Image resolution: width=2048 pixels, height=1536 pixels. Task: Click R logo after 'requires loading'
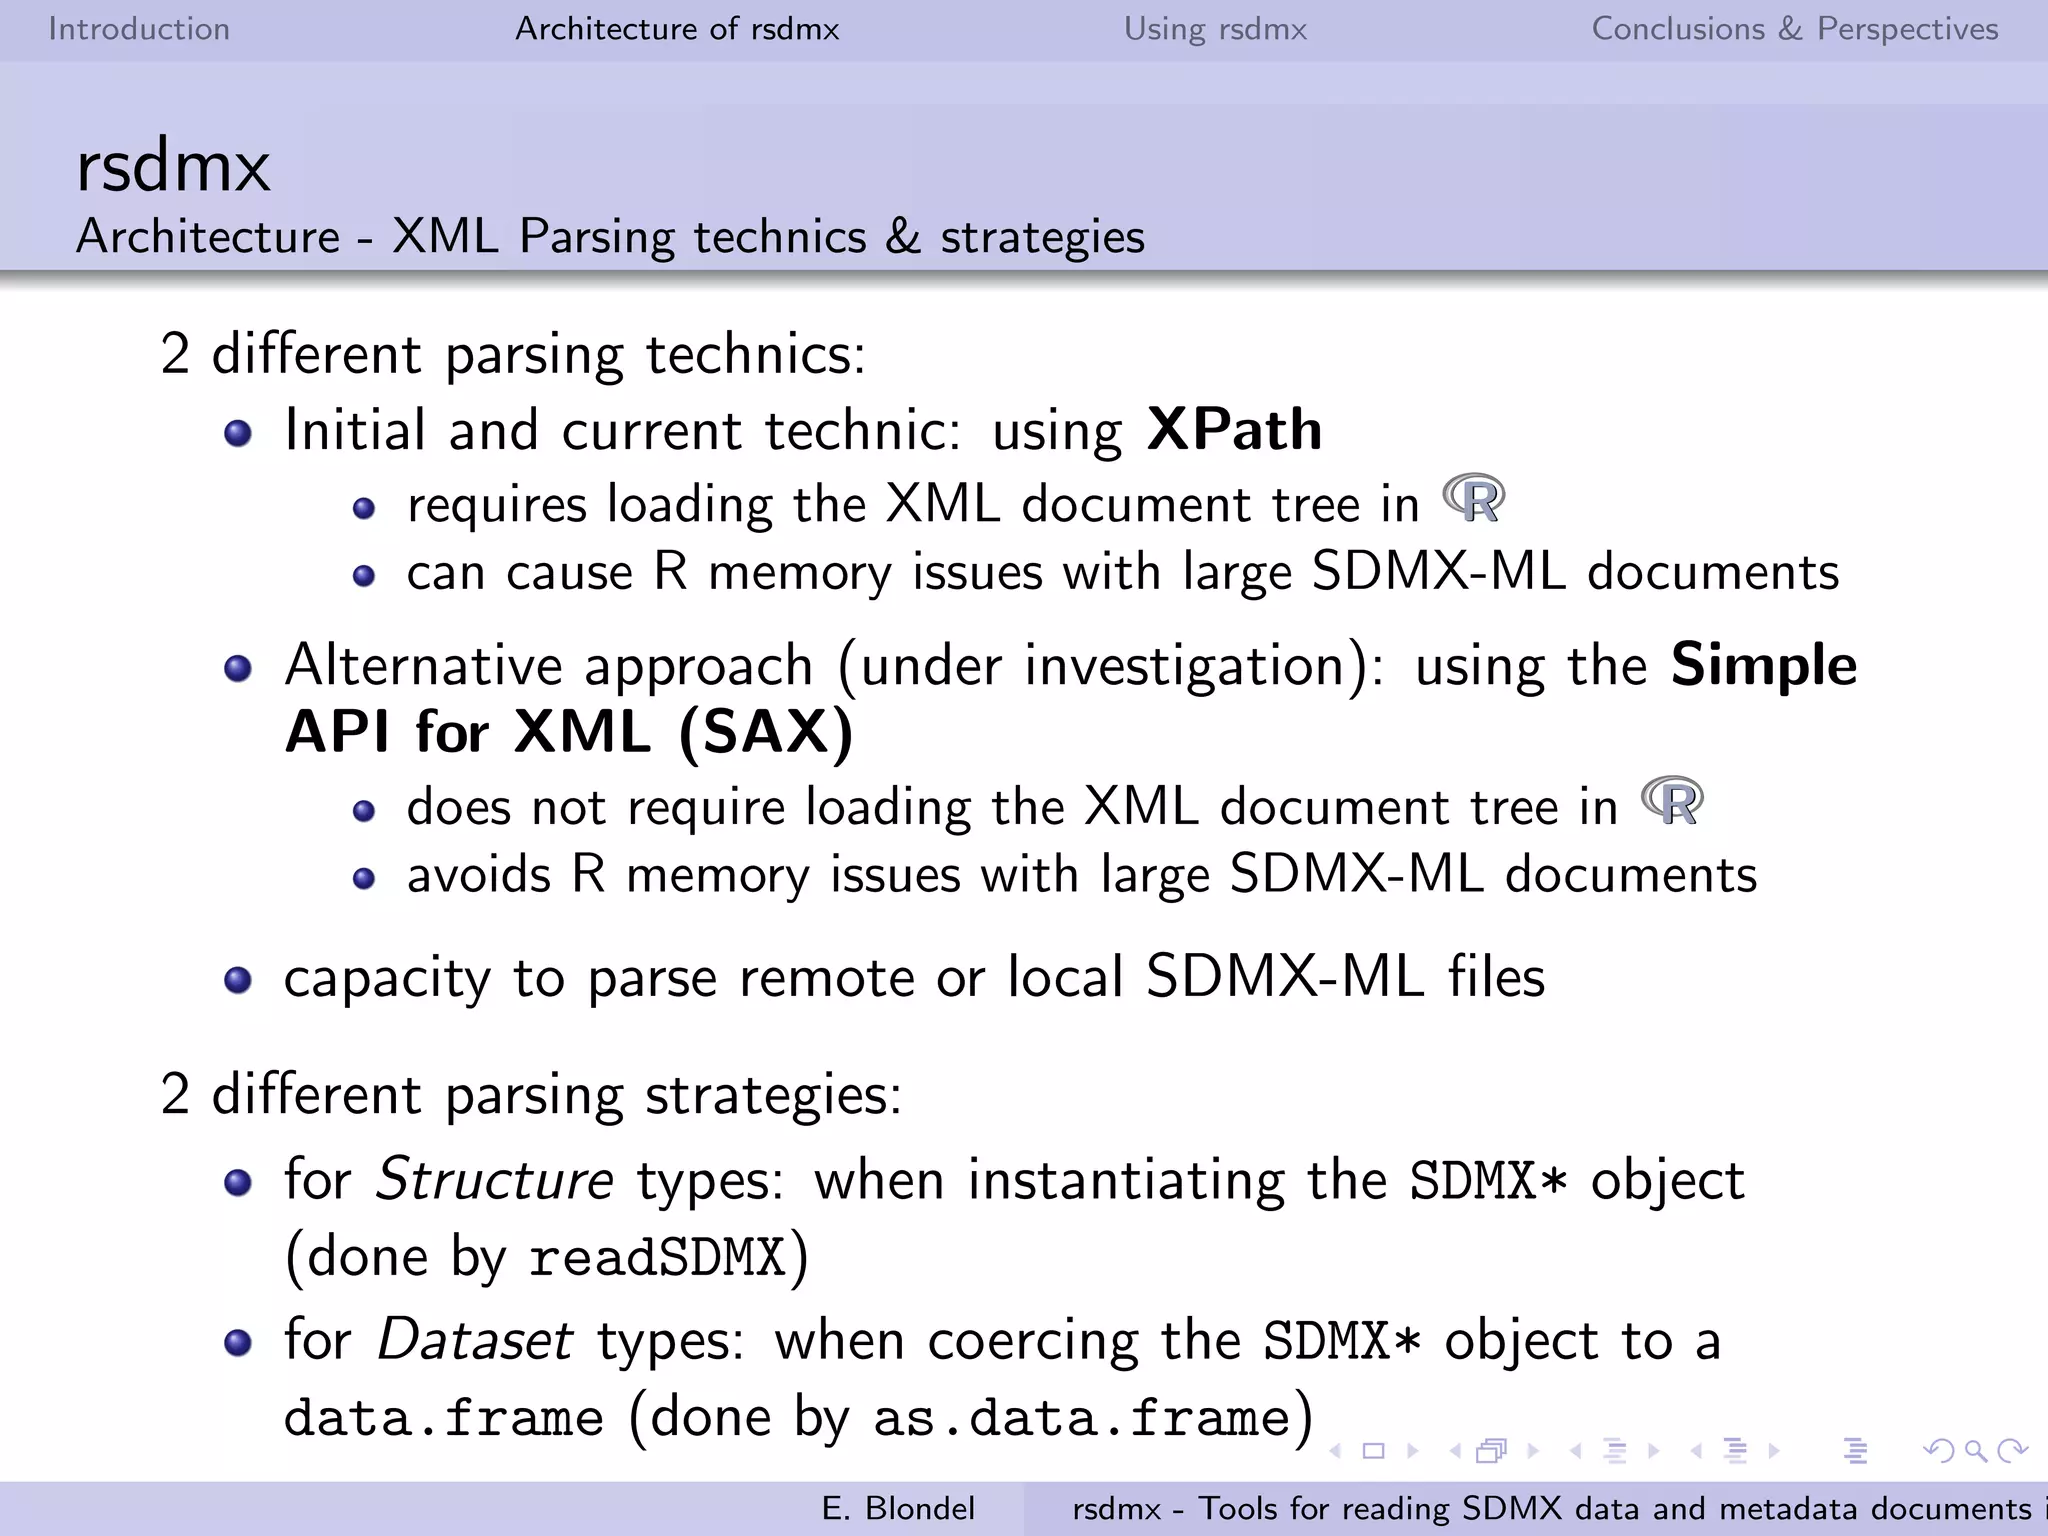1474,498
